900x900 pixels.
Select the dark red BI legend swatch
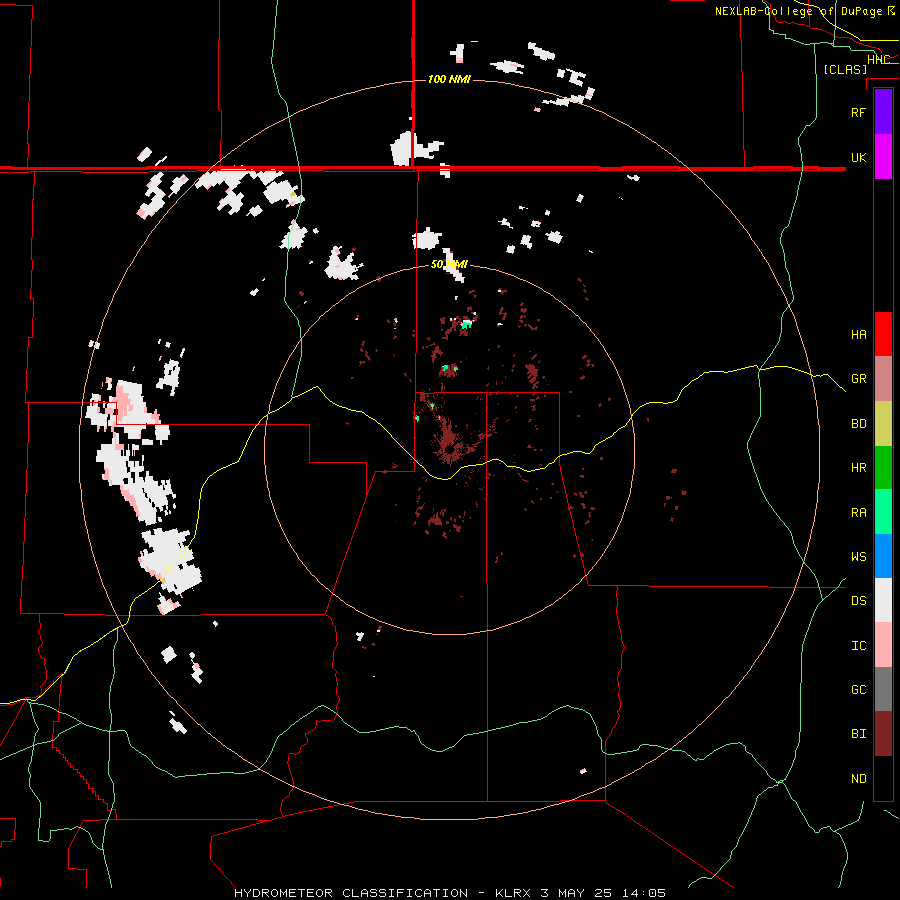tap(883, 734)
